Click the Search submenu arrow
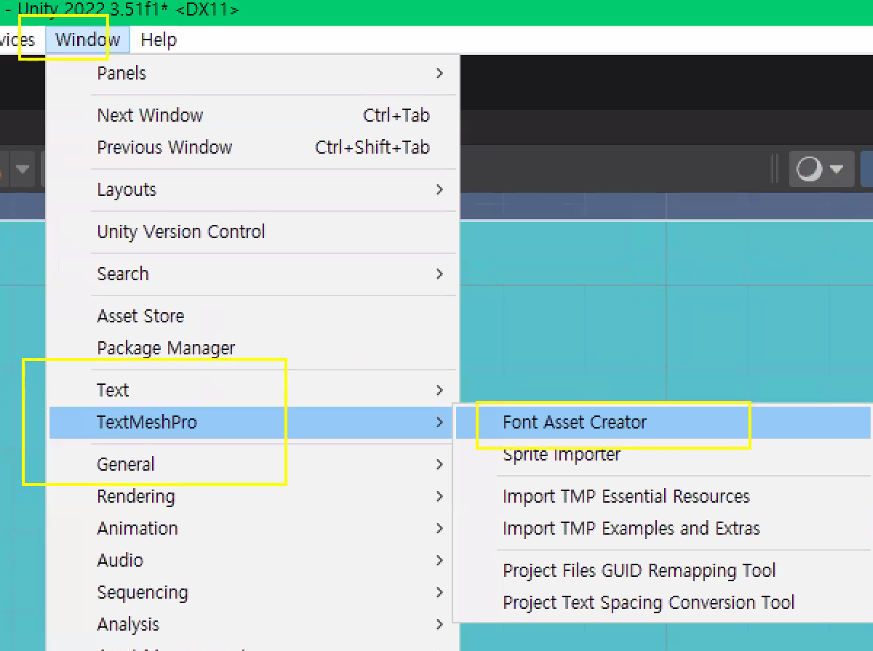This screenshot has width=873, height=651. coord(440,274)
